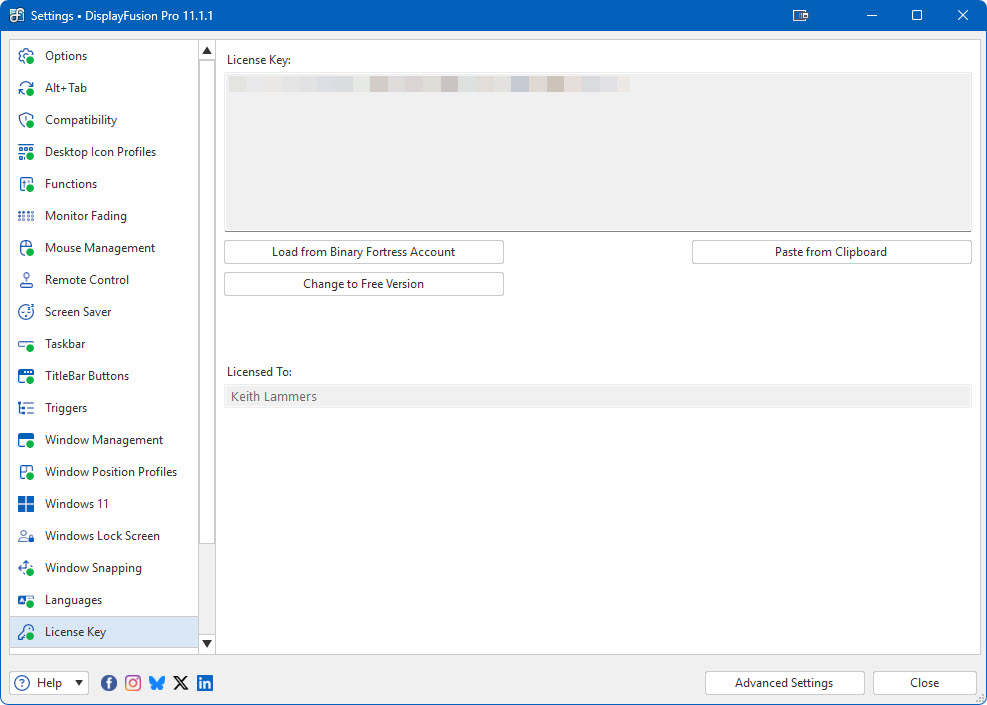987x705 pixels.
Task: Click the Paste from Clipboard button
Action: pos(831,252)
